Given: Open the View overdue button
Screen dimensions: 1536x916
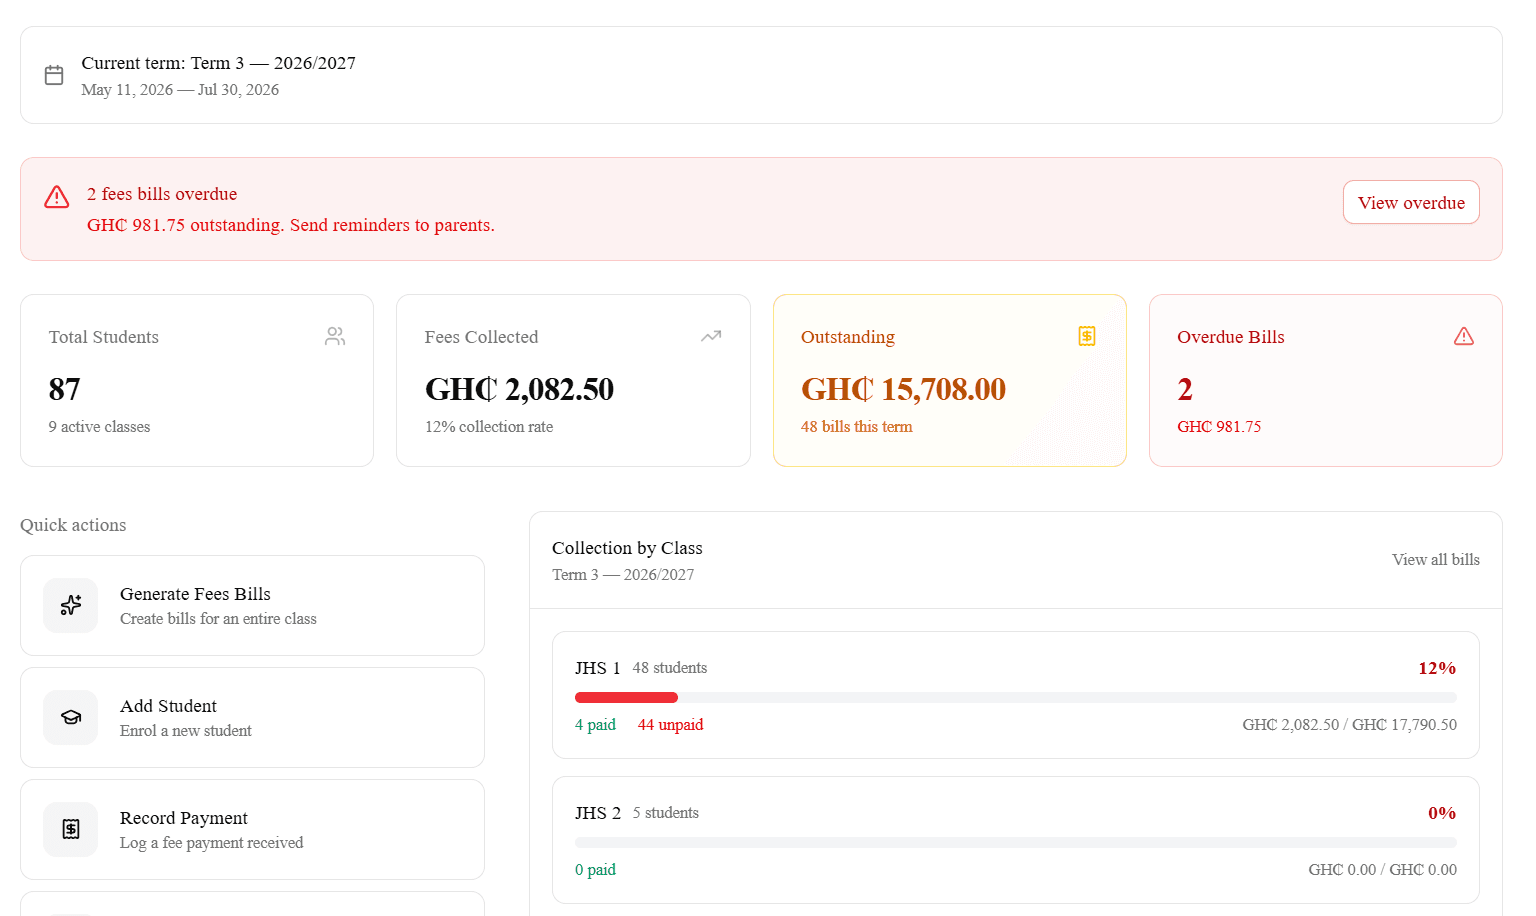Looking at the screenshot, I should pyautogui.click(x=1411, y=203).
